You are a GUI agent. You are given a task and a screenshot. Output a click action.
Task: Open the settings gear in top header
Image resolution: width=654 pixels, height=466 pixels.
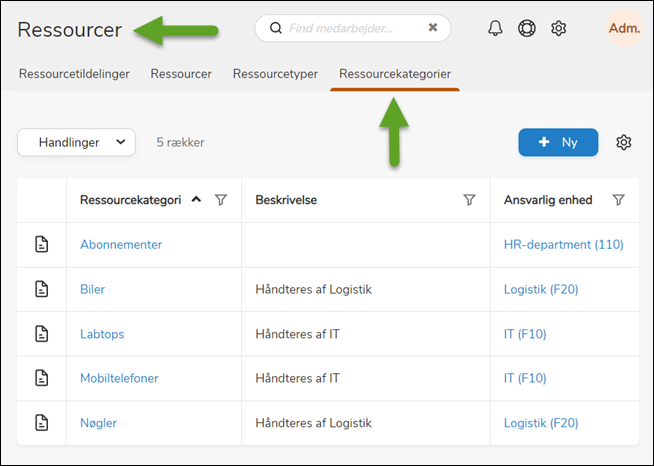(559, 28)
